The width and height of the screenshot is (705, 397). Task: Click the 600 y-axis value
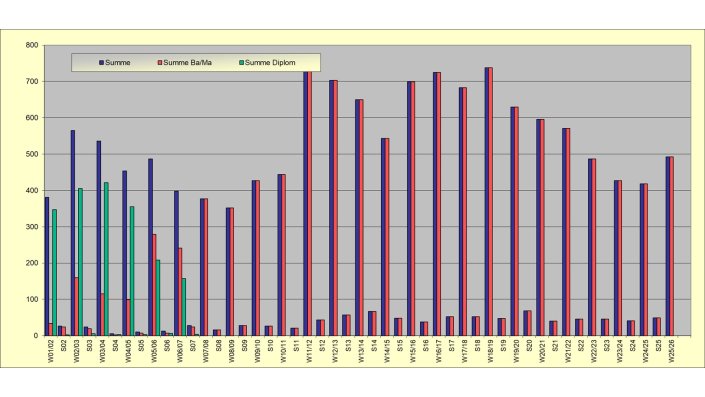32,118
